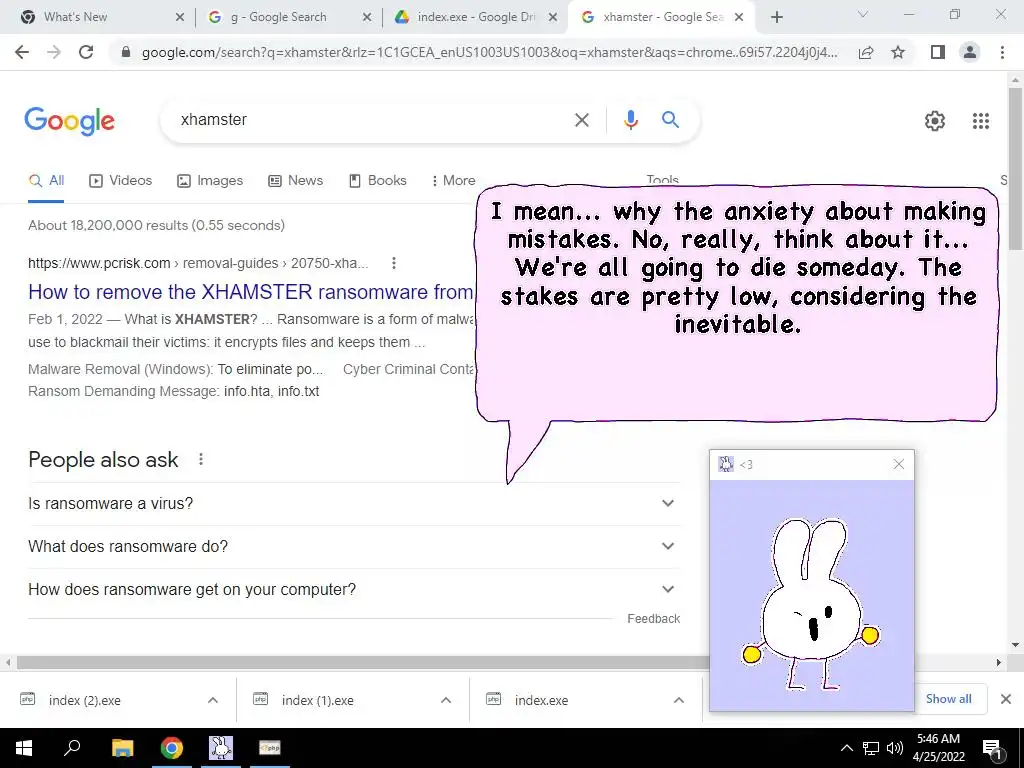
Task: Open the More search filters menu
Action: tap(453, 181)
